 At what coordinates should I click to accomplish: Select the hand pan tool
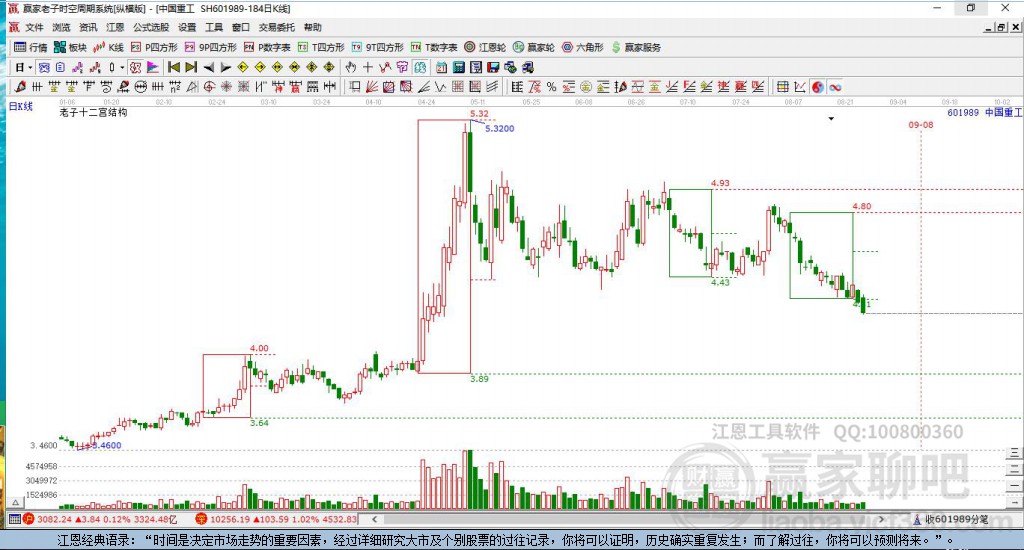351,67
